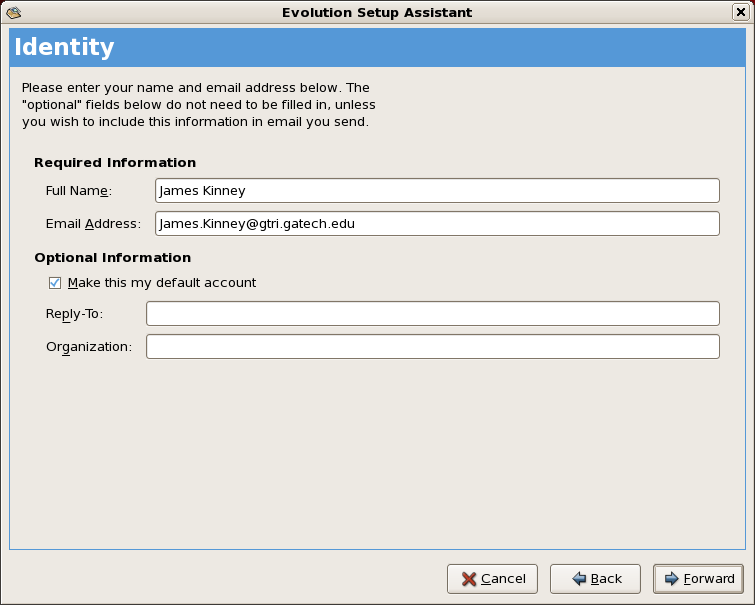Select the empty Reply-To input box
755x605 pixels.
[x=432, y=314]
